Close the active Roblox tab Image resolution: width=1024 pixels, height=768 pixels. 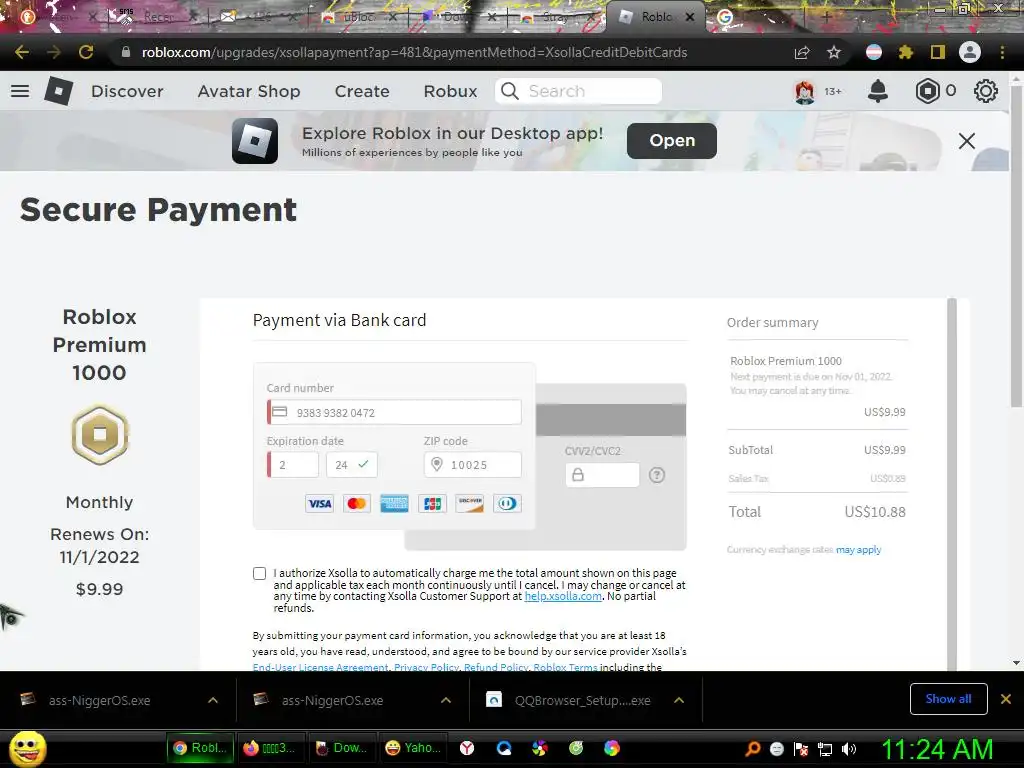point(690,17)
